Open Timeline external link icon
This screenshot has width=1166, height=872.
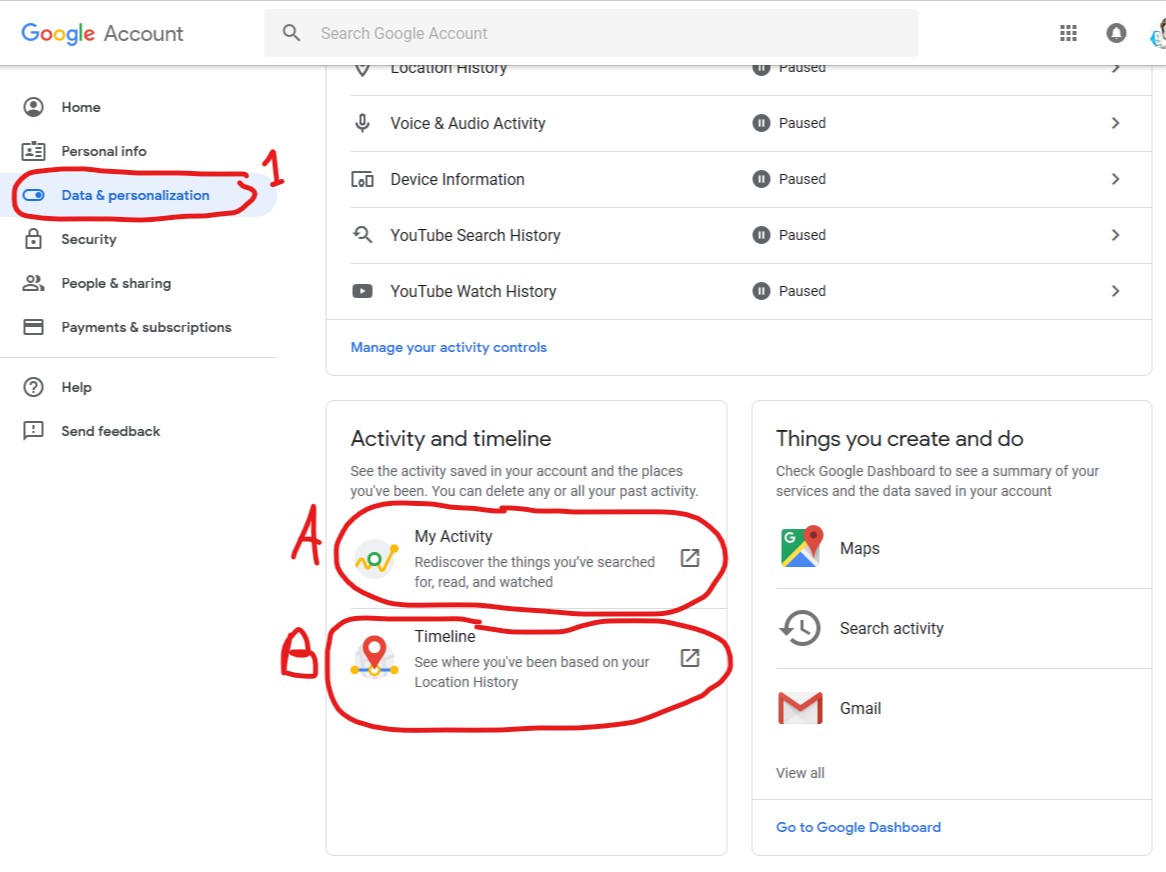pos(690,658)
